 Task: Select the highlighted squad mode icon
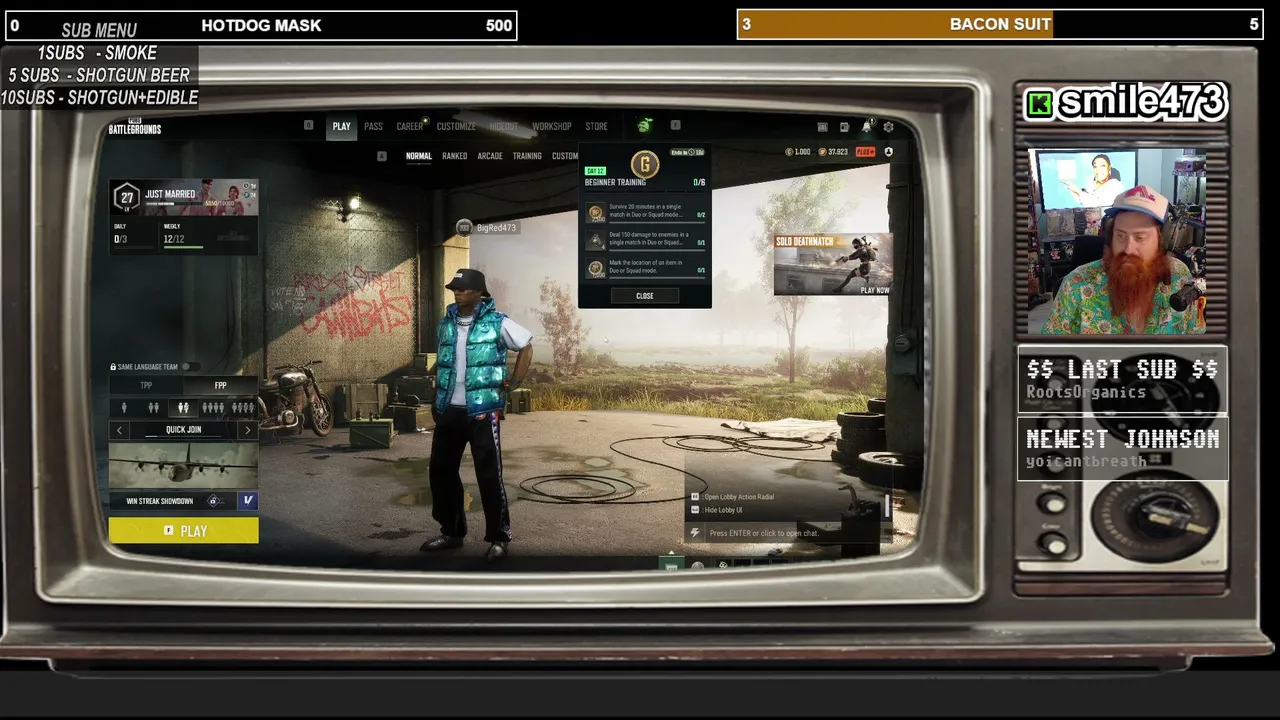pos(183,408)
